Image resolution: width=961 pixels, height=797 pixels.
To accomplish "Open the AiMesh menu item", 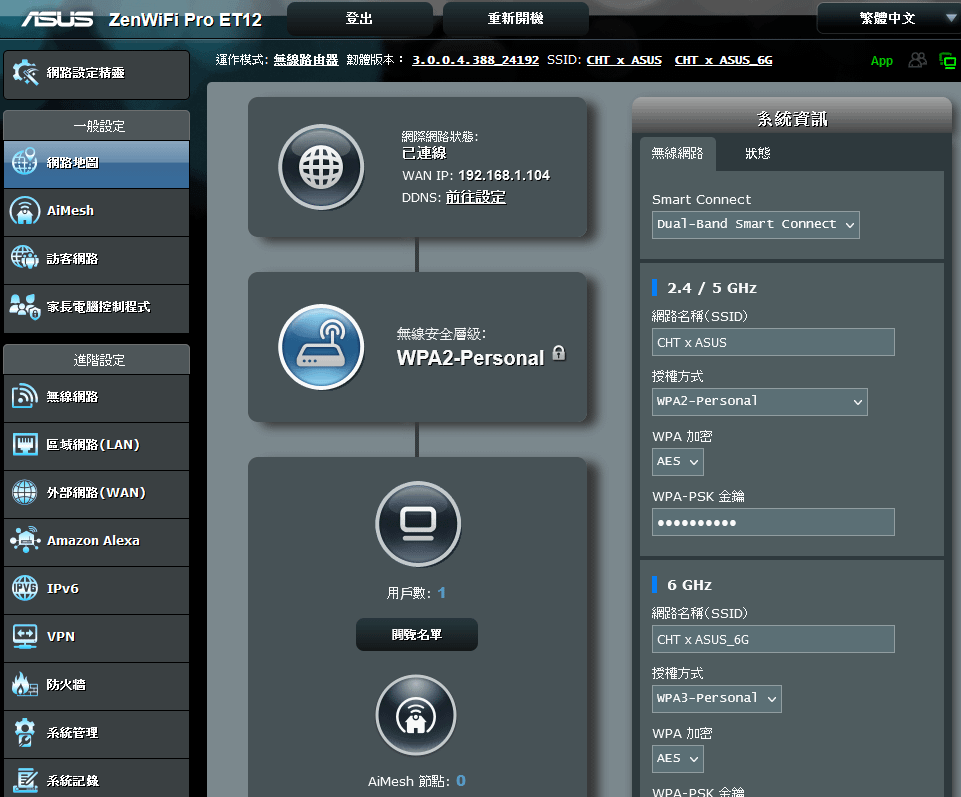I will click(96, 211).
